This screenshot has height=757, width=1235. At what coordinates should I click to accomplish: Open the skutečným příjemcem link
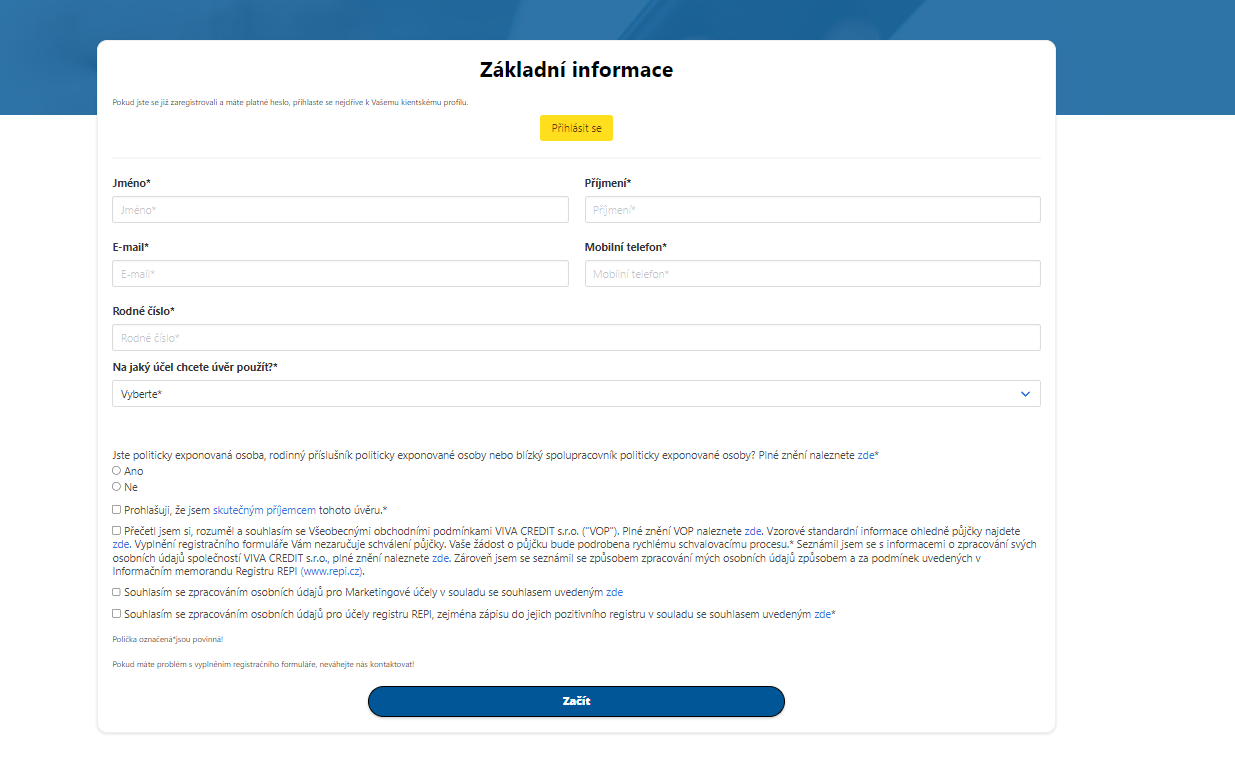(x=264, y=510)
